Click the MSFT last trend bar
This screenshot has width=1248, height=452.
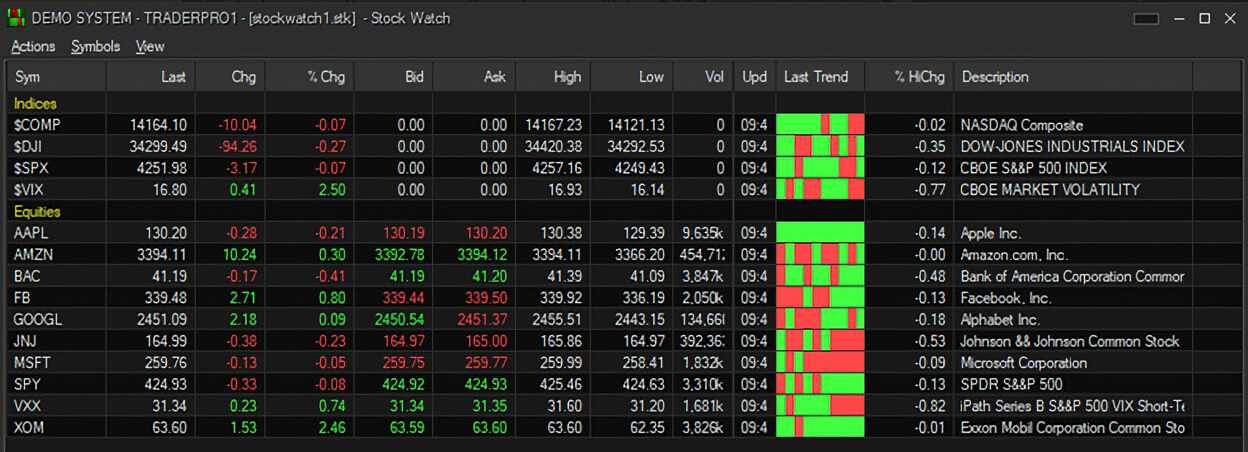click(x=821, y=363)
